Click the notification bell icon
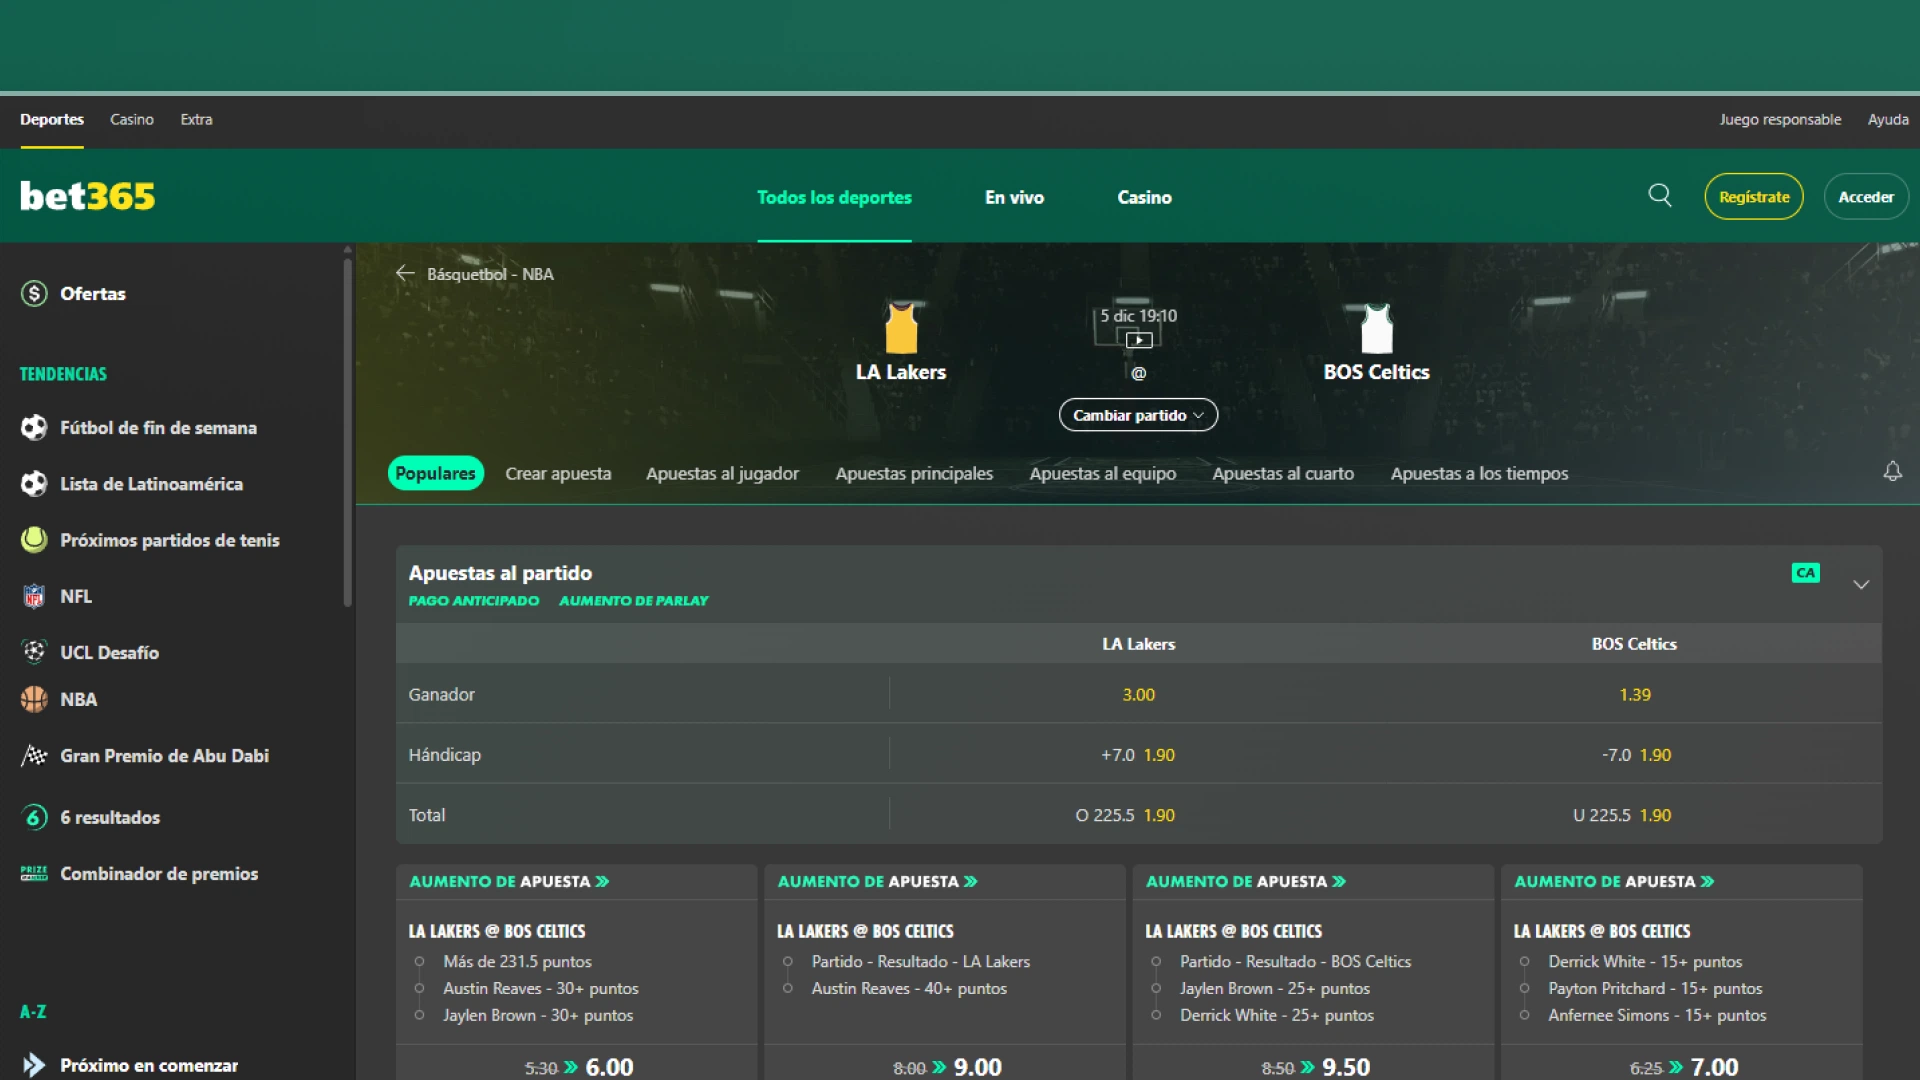Screen dimensions: 1920x1080 (x=1892, y=470)
